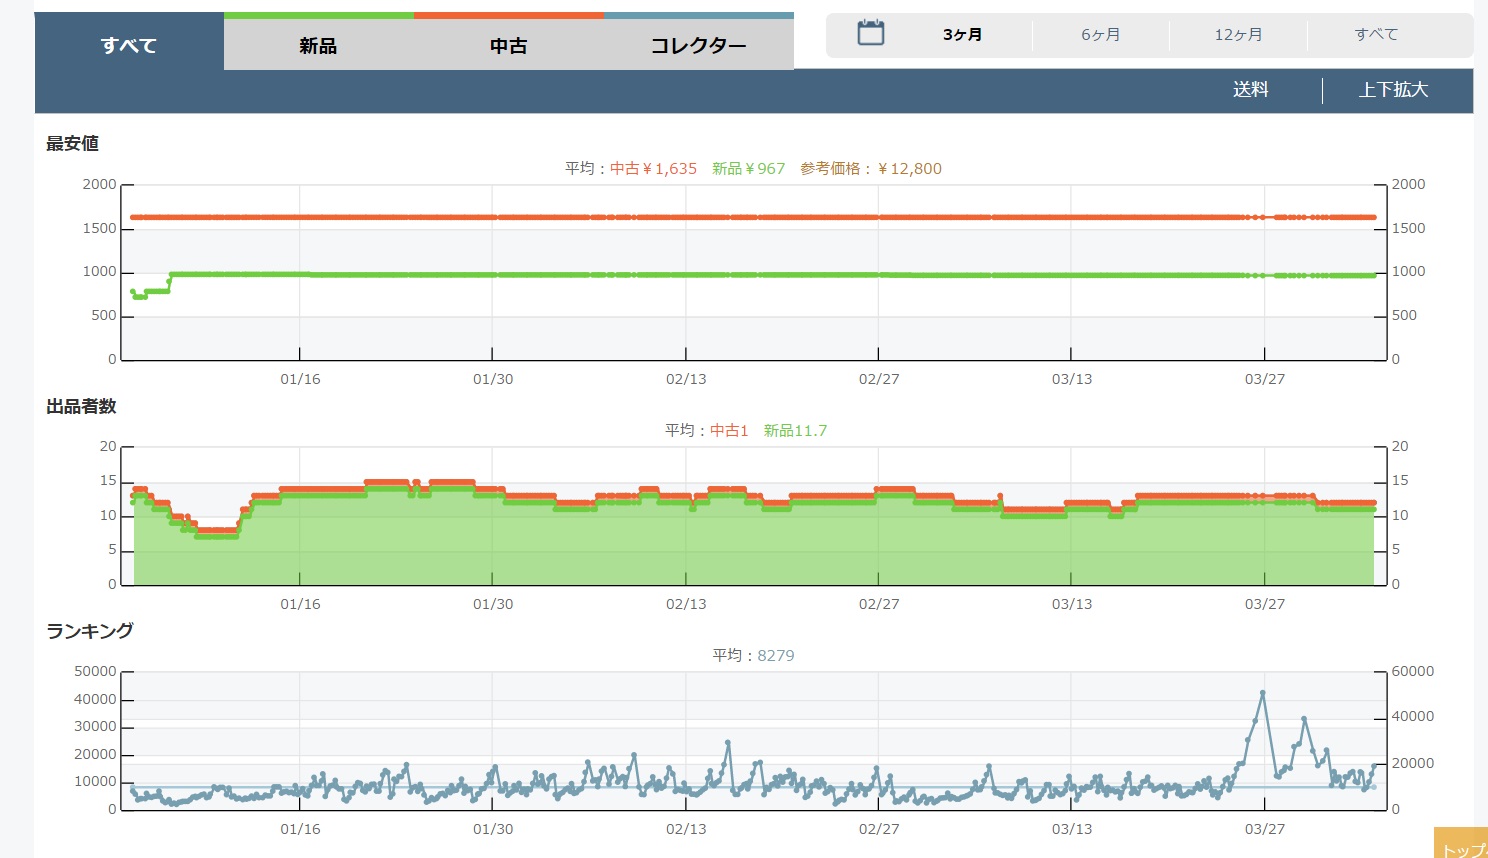Click the green new-price line in 最安値 chart
This screenshot has height=858, width=1488.
point(752,275)
